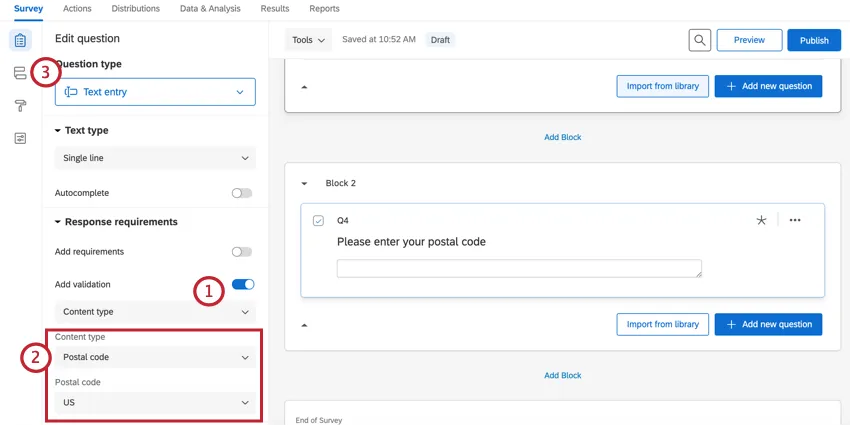
Task: Toggle the Autocomplete switch
Action: (x=242, y=193)
